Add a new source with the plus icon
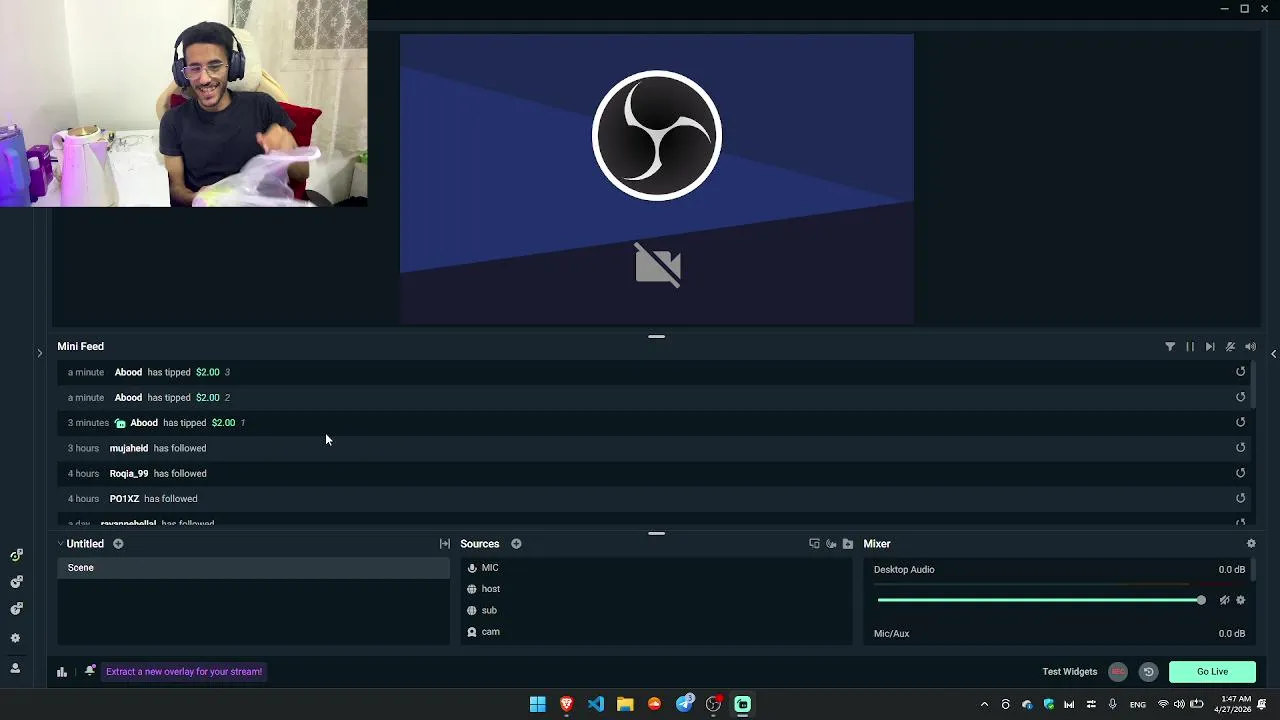 516,544
